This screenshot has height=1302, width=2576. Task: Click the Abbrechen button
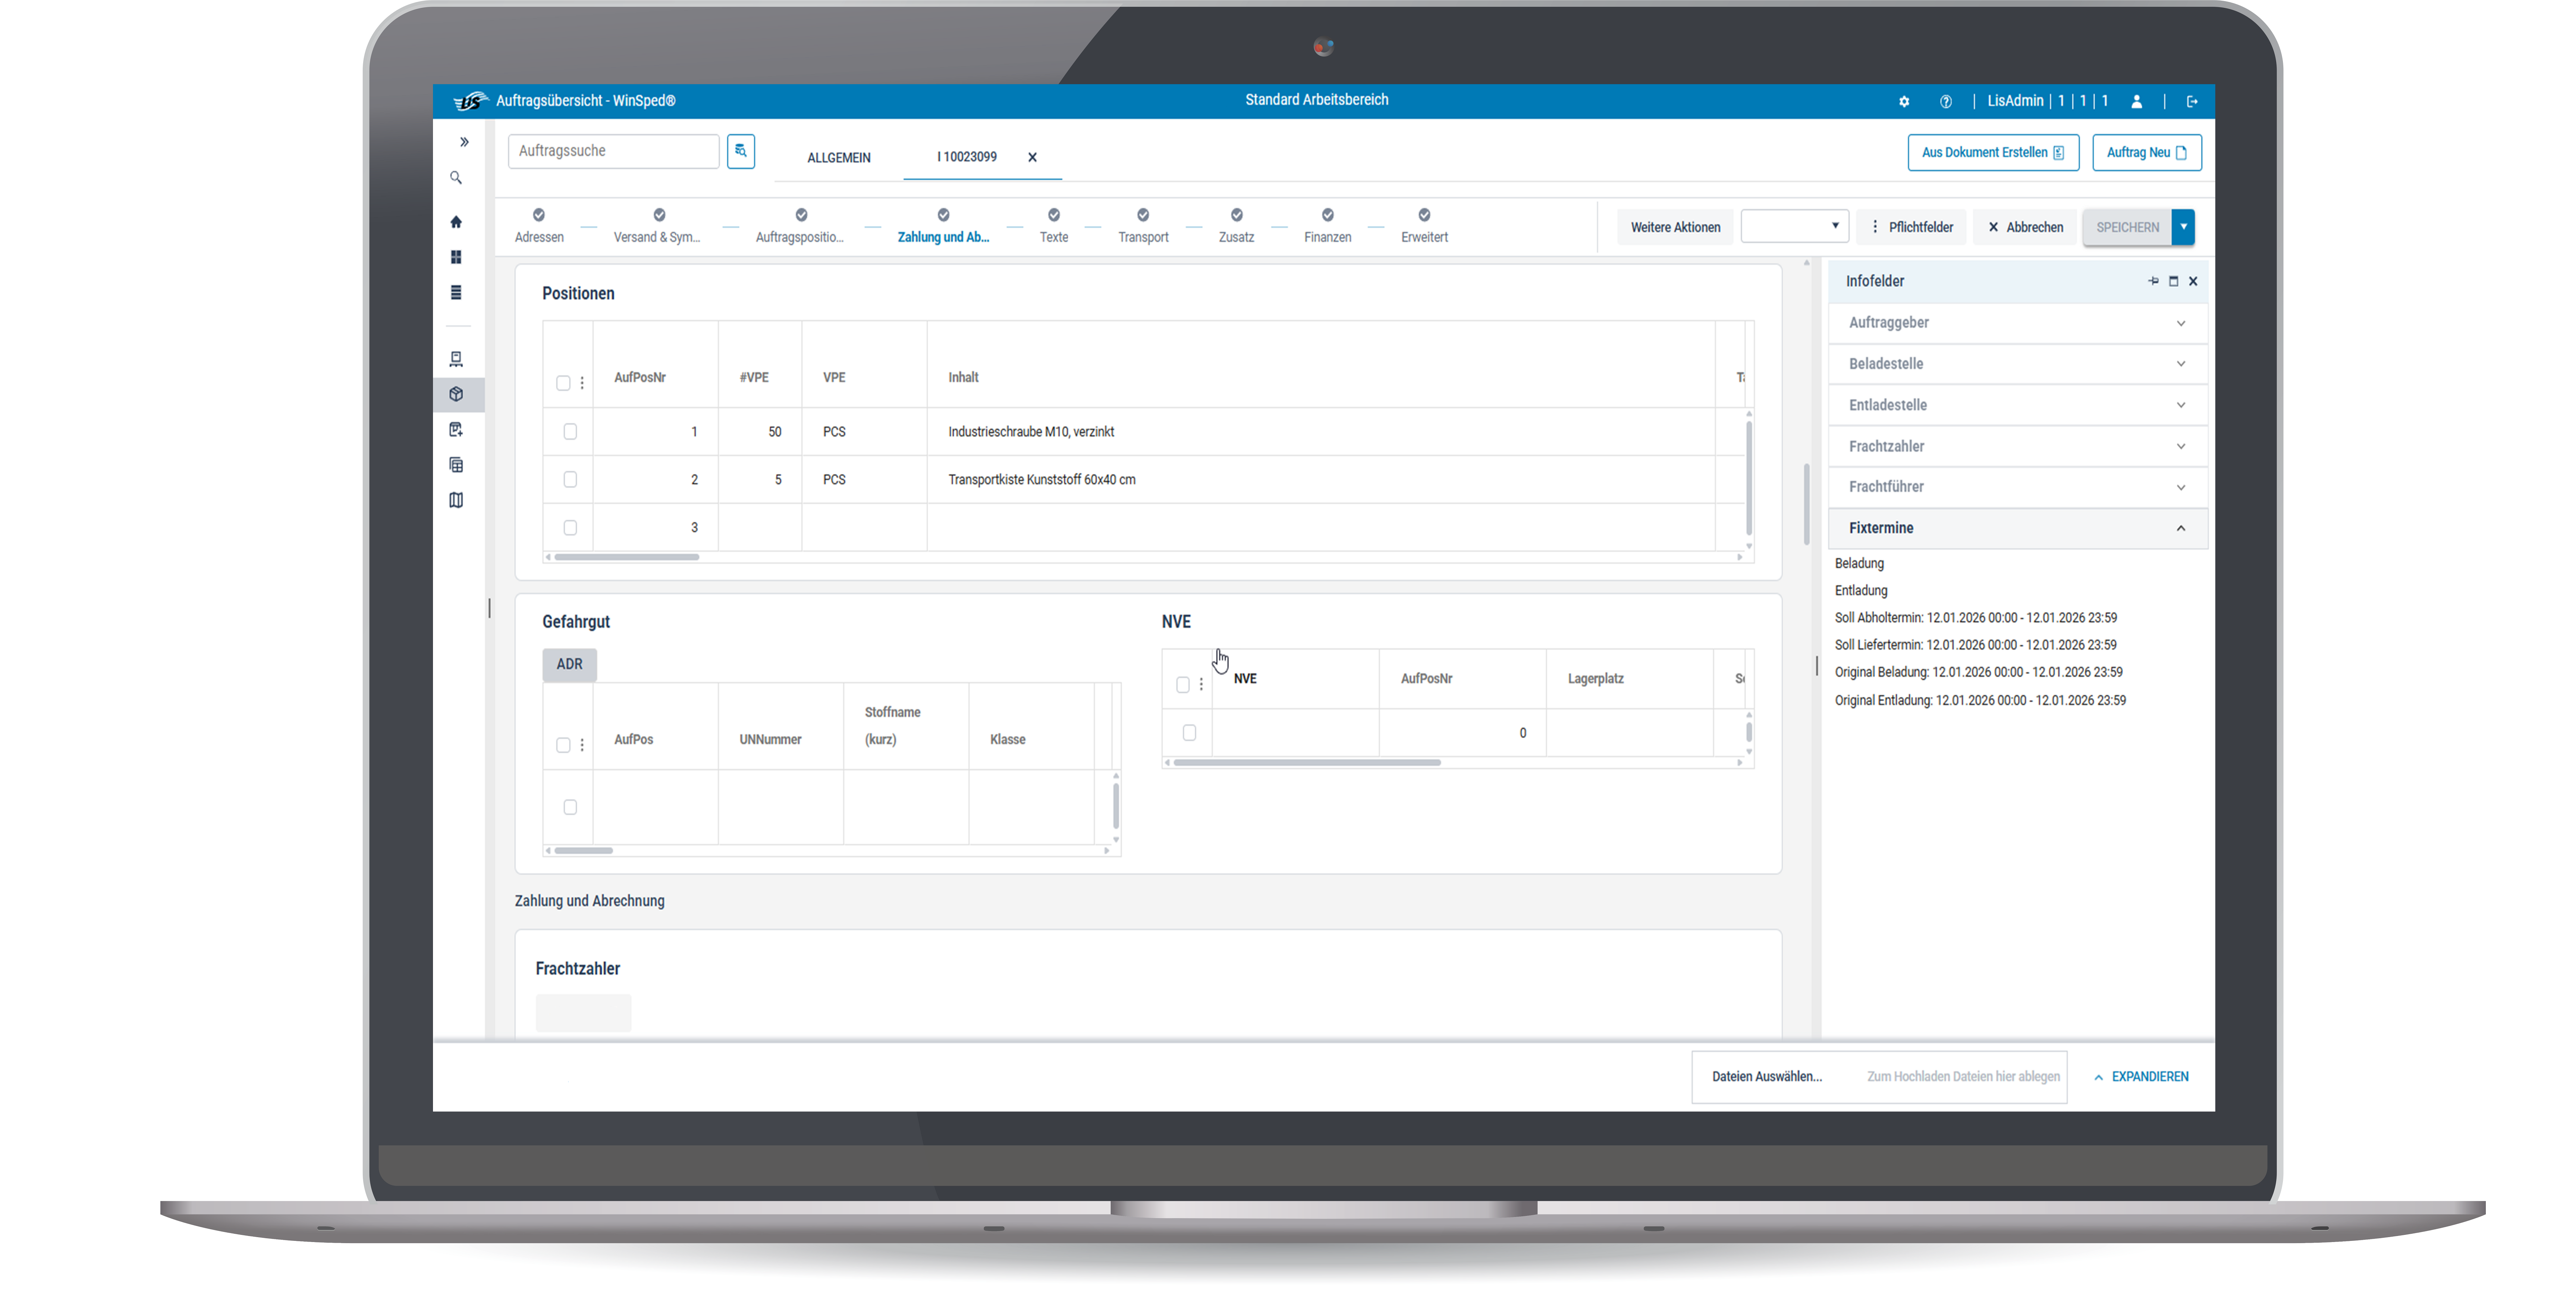[2025, 227]
